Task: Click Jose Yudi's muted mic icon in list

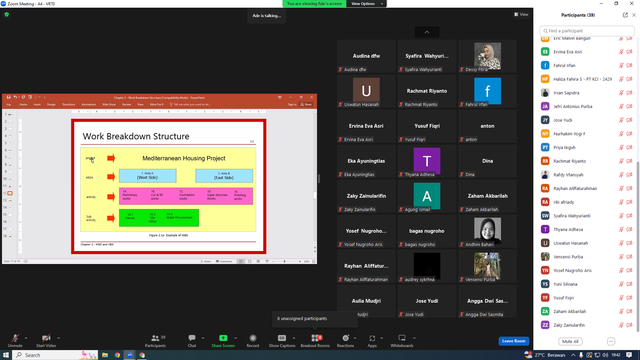Action: (x=621, y=120)
